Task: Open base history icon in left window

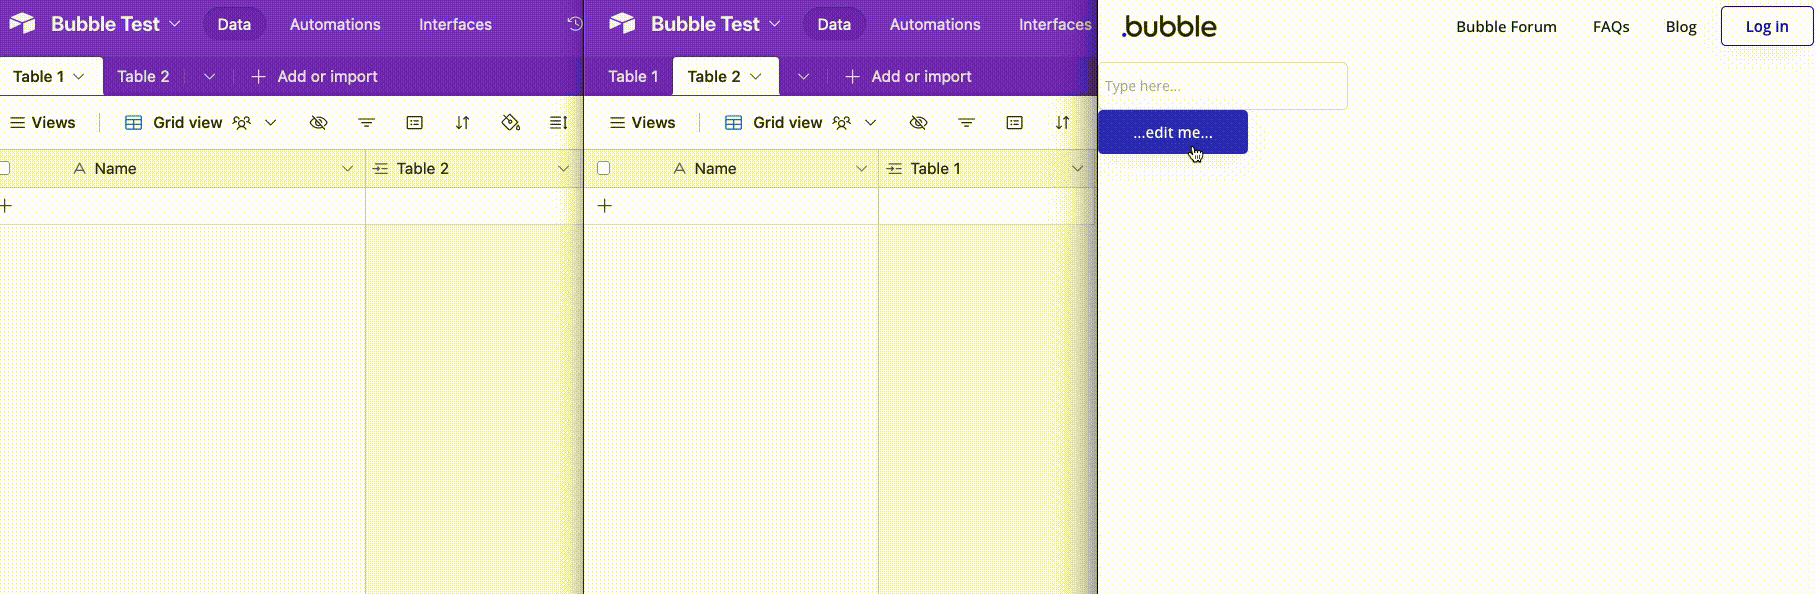Action: coord(574,24)
